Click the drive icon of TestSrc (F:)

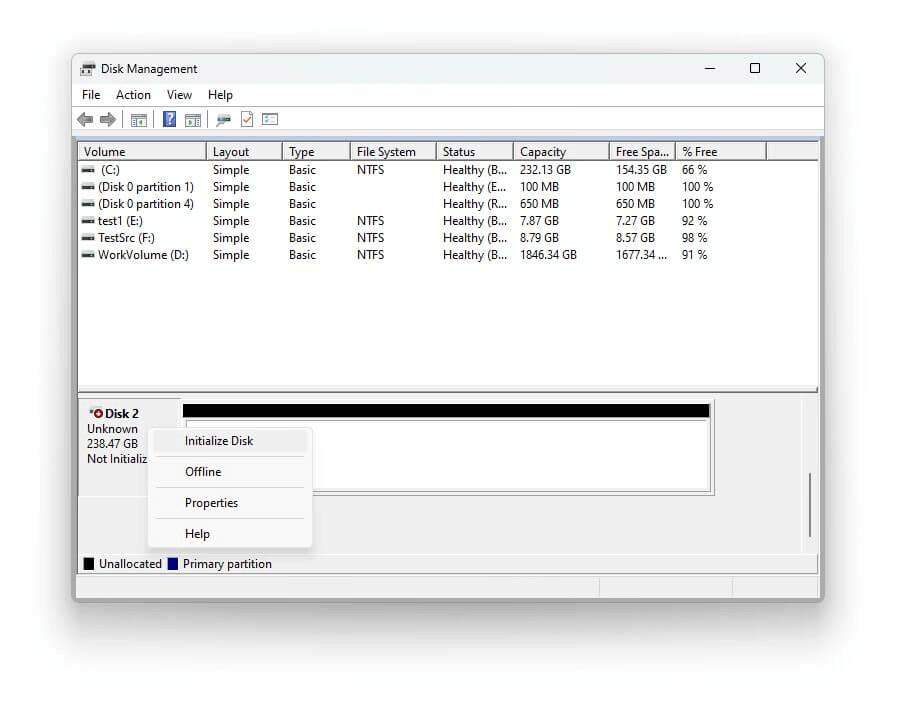click(x=88, y=238)
